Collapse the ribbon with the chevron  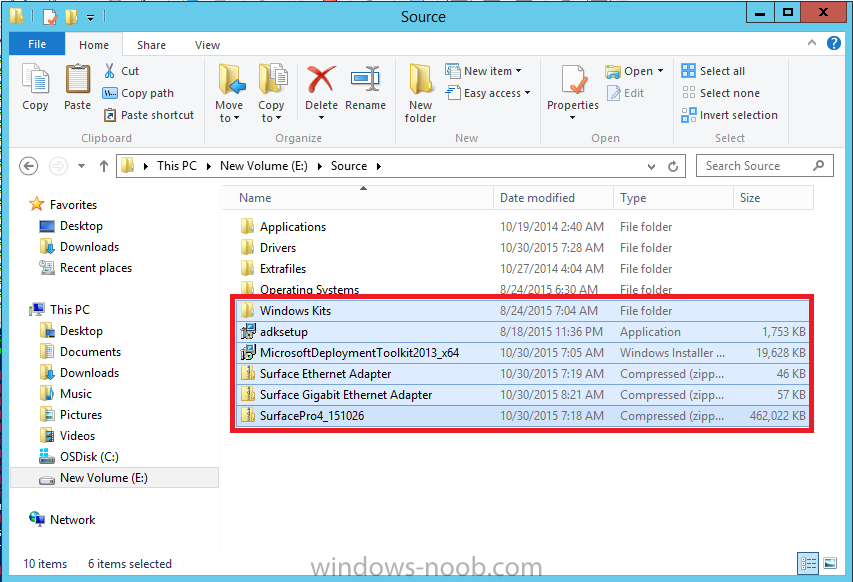coord(812,42)
